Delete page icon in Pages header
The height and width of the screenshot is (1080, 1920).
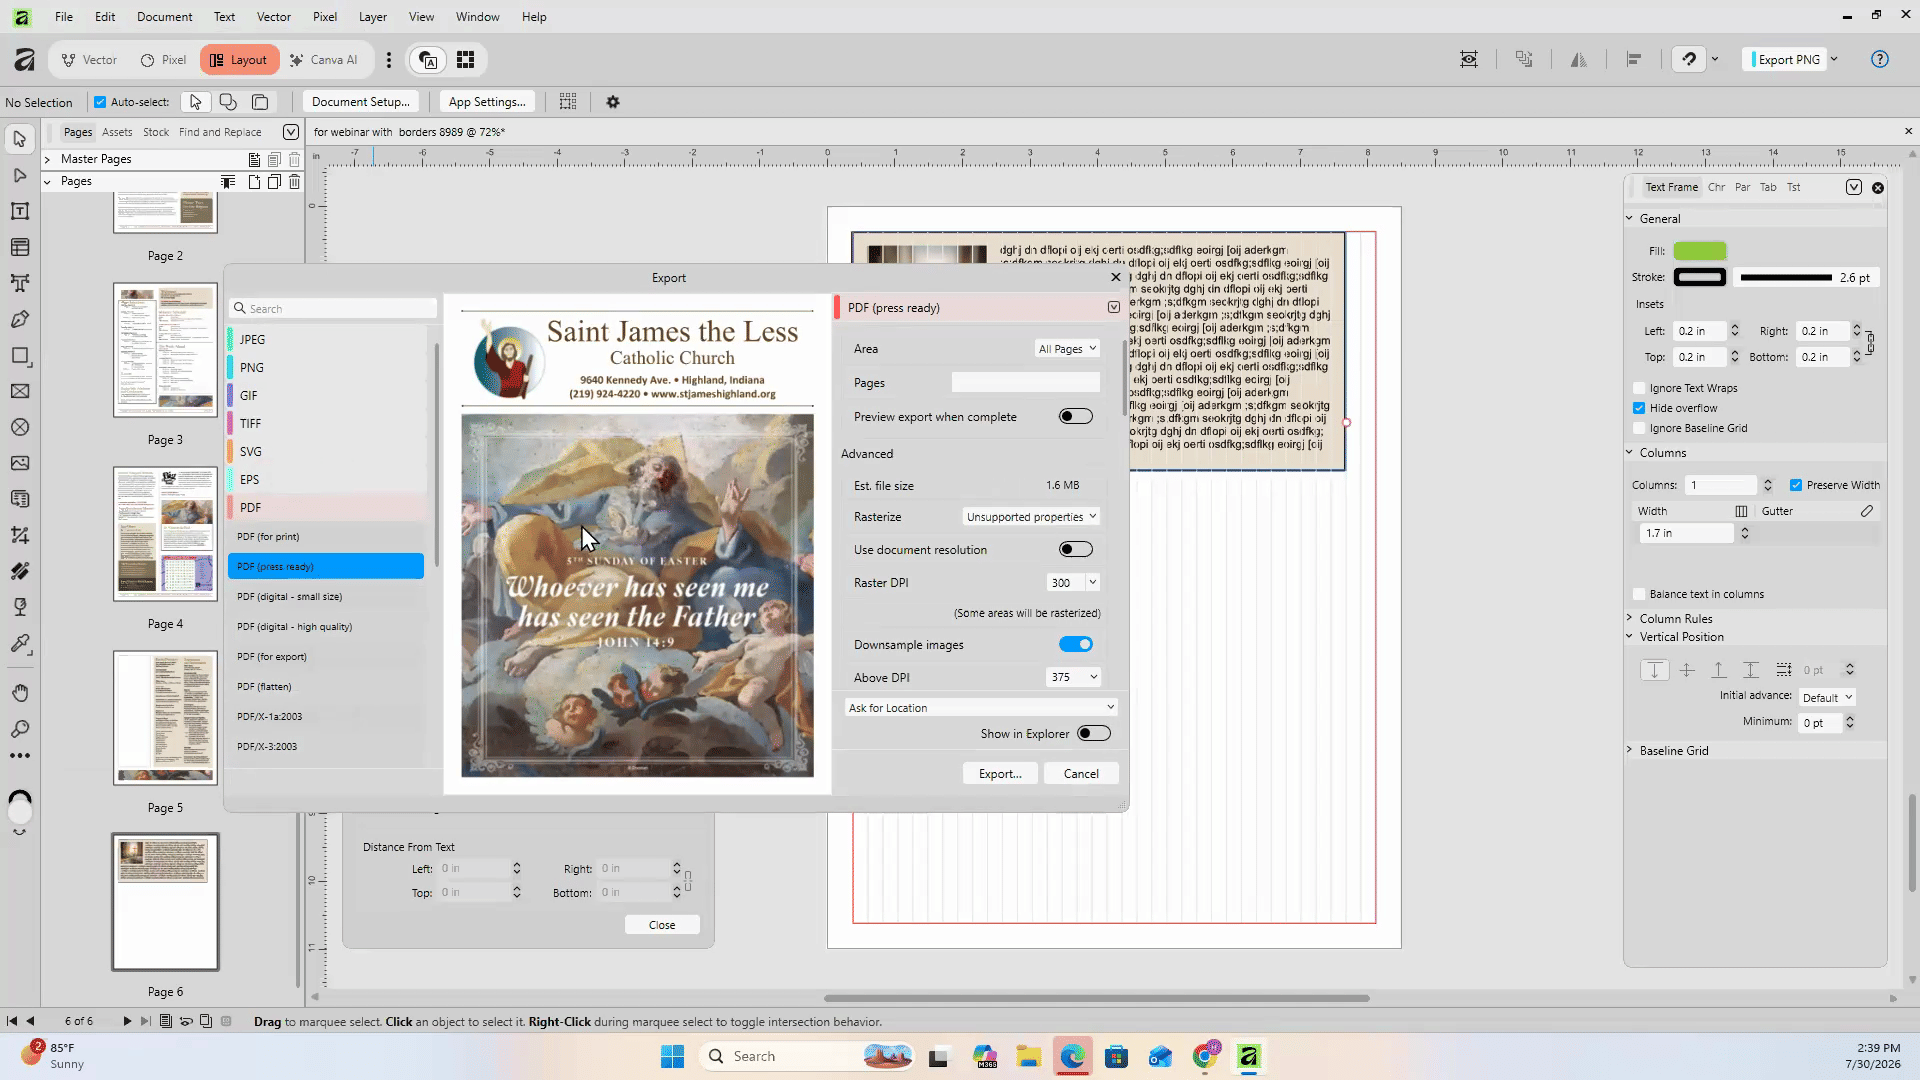pyautogui.click(x=294, y=181)
